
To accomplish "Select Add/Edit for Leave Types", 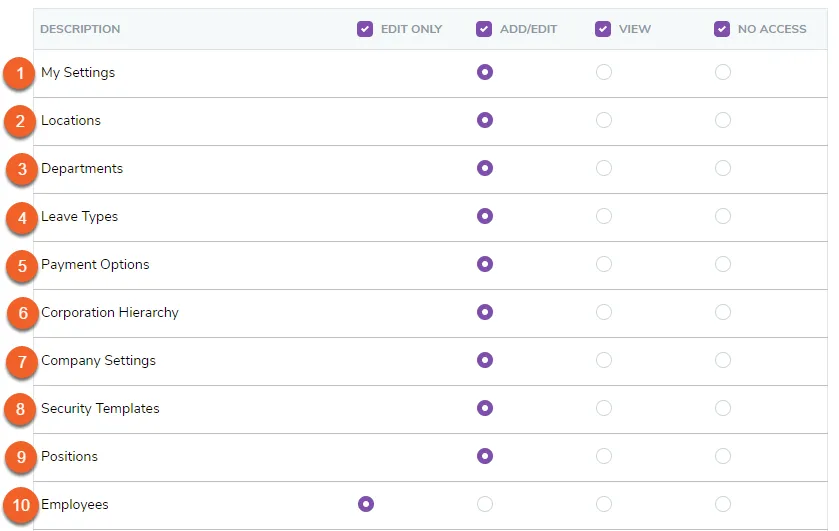I will click(485, 216).
